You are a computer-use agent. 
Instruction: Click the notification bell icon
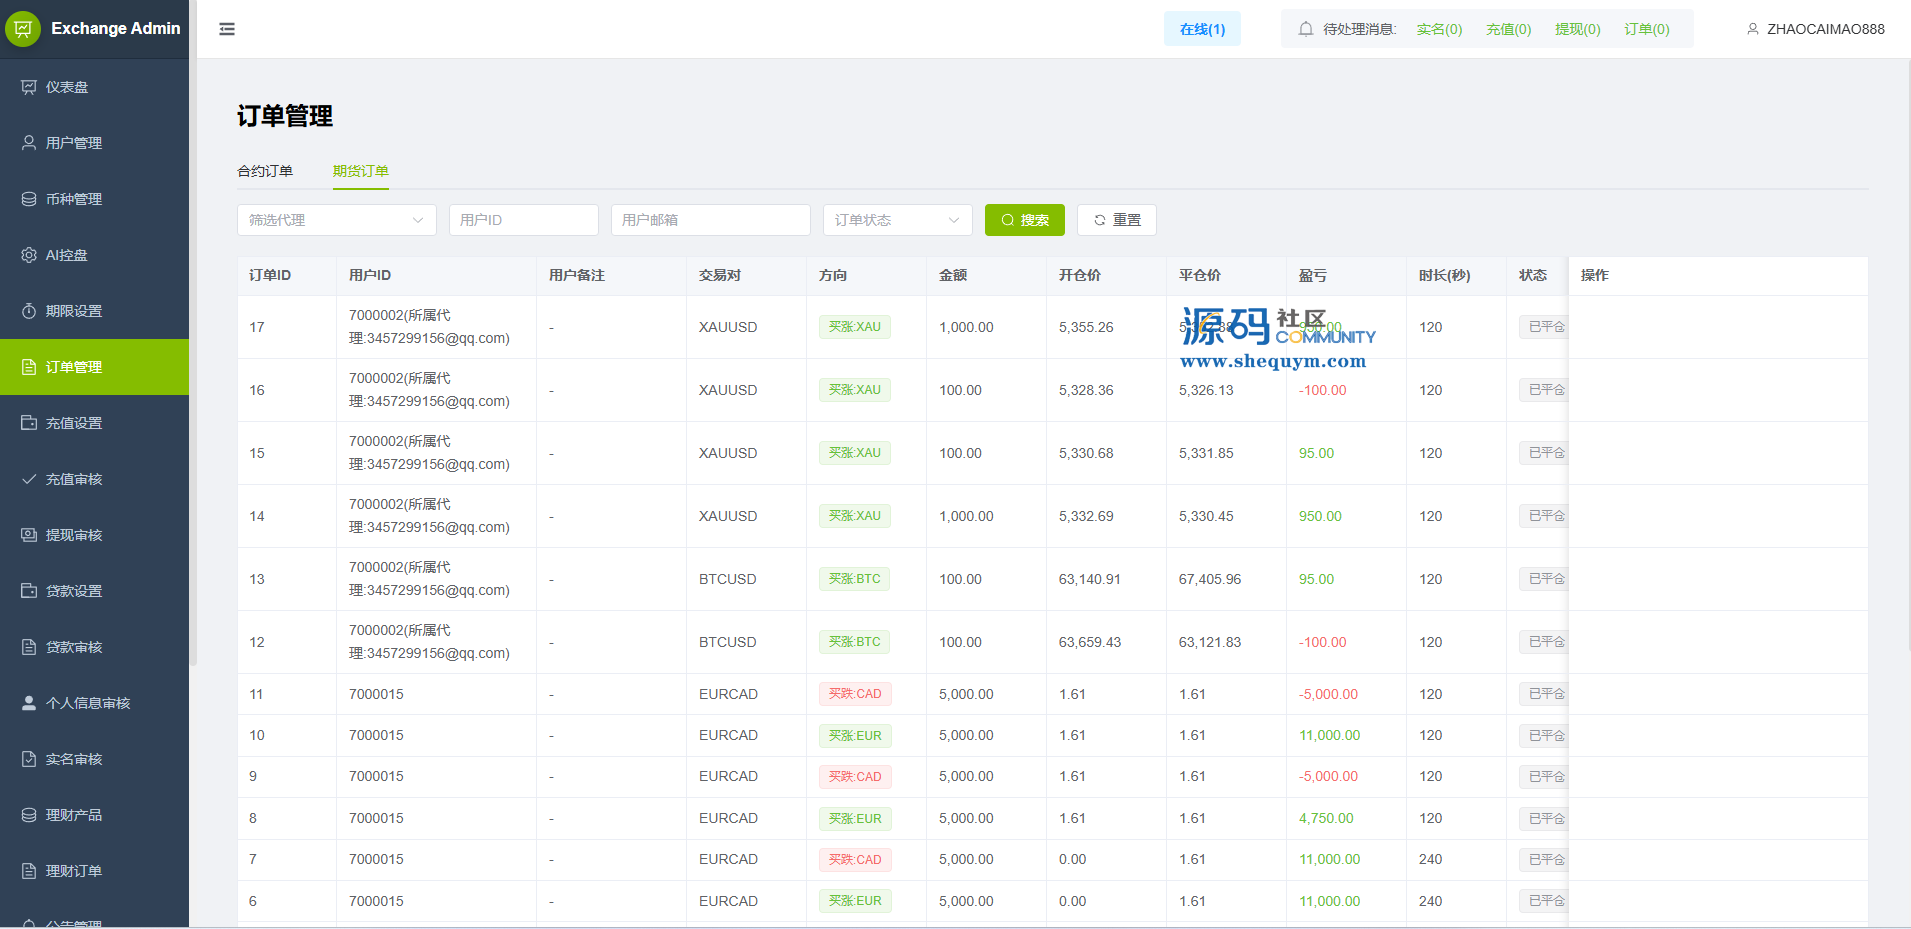pos(1305,29)
